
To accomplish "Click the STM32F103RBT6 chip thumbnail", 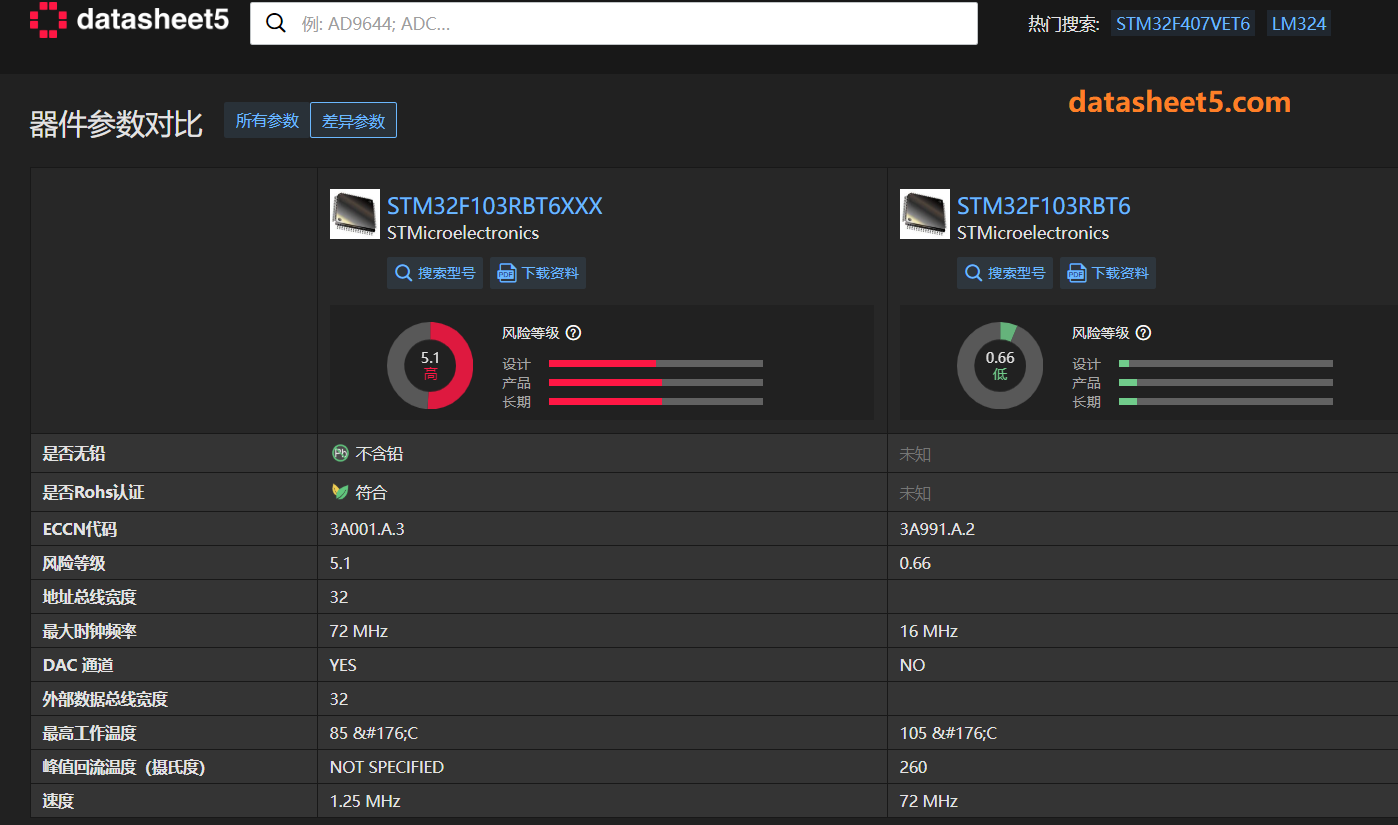I will (925, 214).
